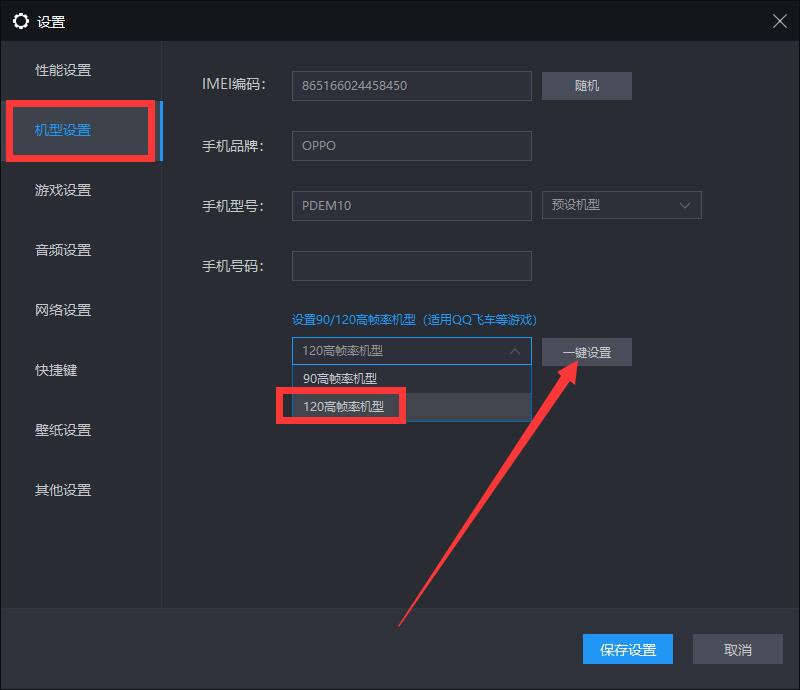This screenshot has height=690, width=800.
Task: Click the 手机型号 field with PDEM10
Action: pyautogui.click(x=411, y=206)
